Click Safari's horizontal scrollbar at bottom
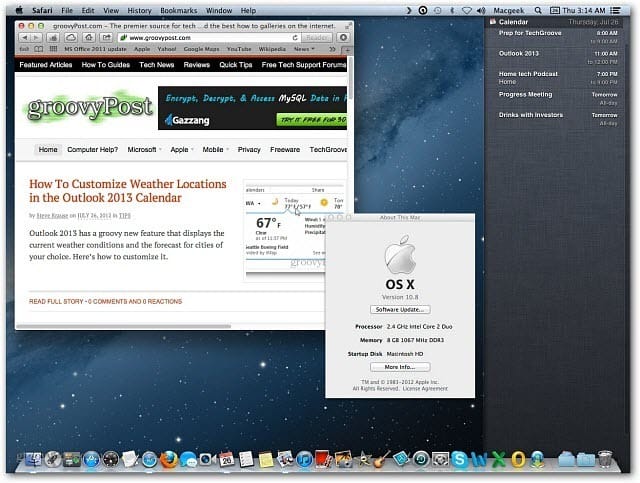This screenshot has height=483, width=640. (x=123, y=326)
